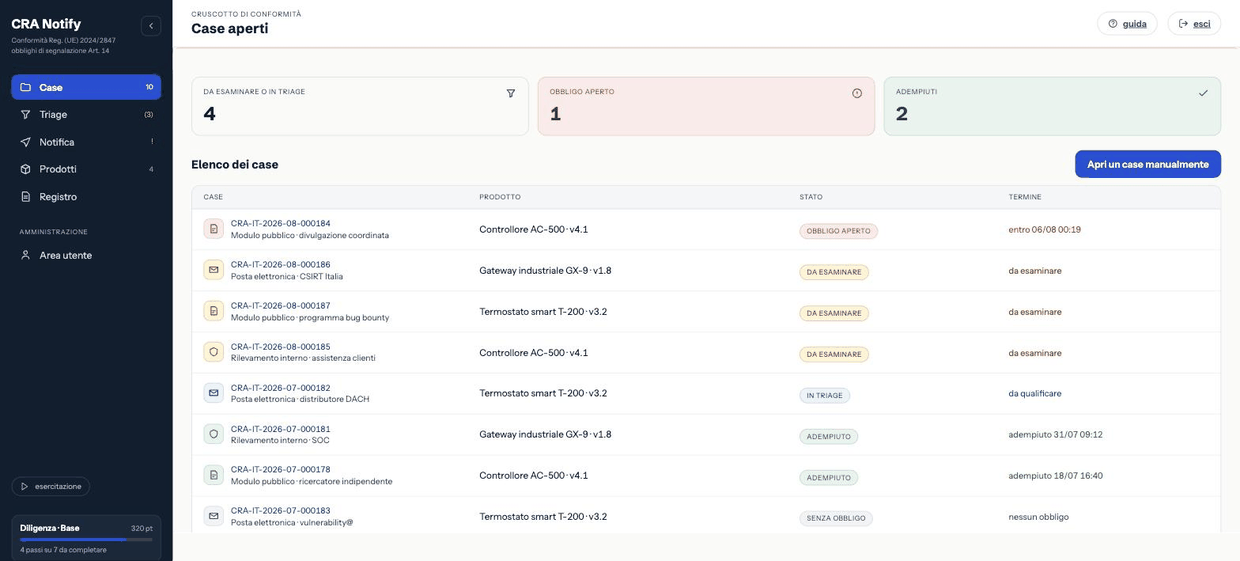
Task: Click the funnel icon beside Triage
Action: tap(26, 115)
